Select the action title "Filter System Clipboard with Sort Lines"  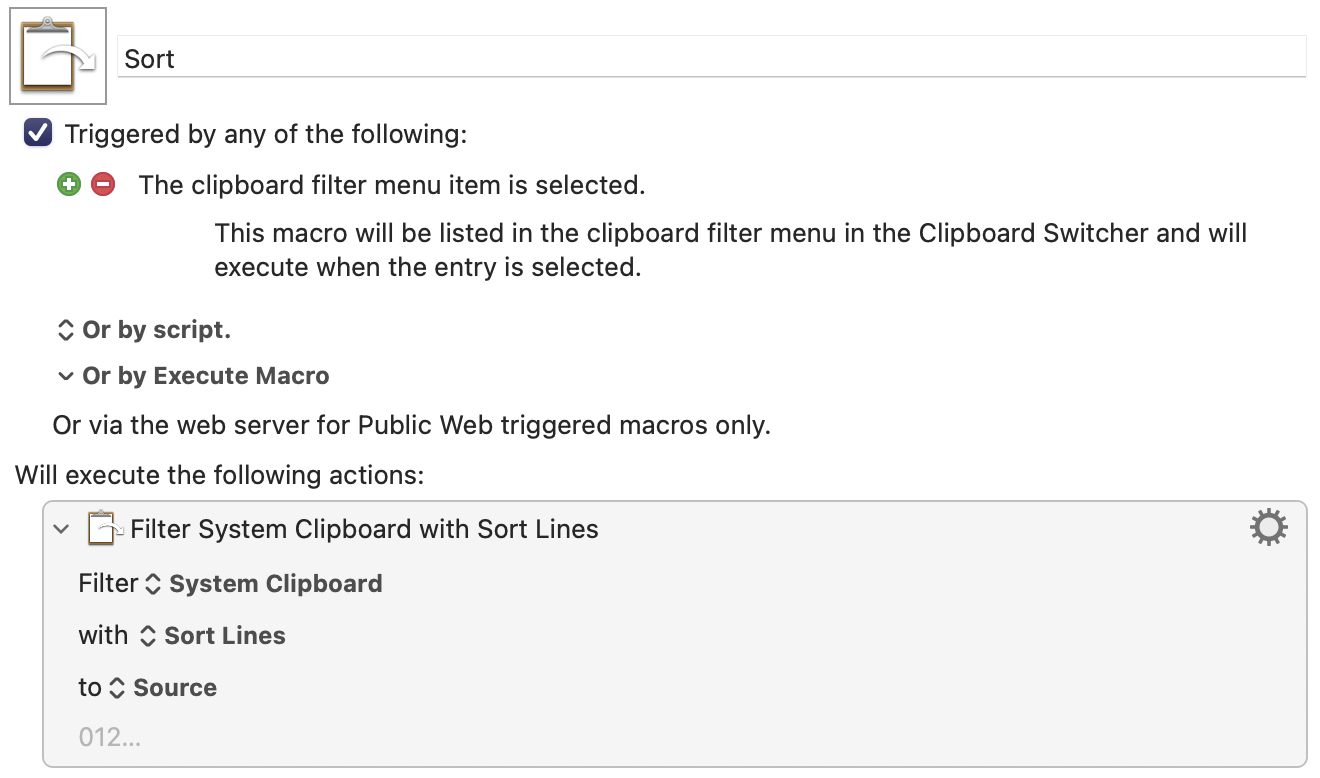click(x=365, y=529)
